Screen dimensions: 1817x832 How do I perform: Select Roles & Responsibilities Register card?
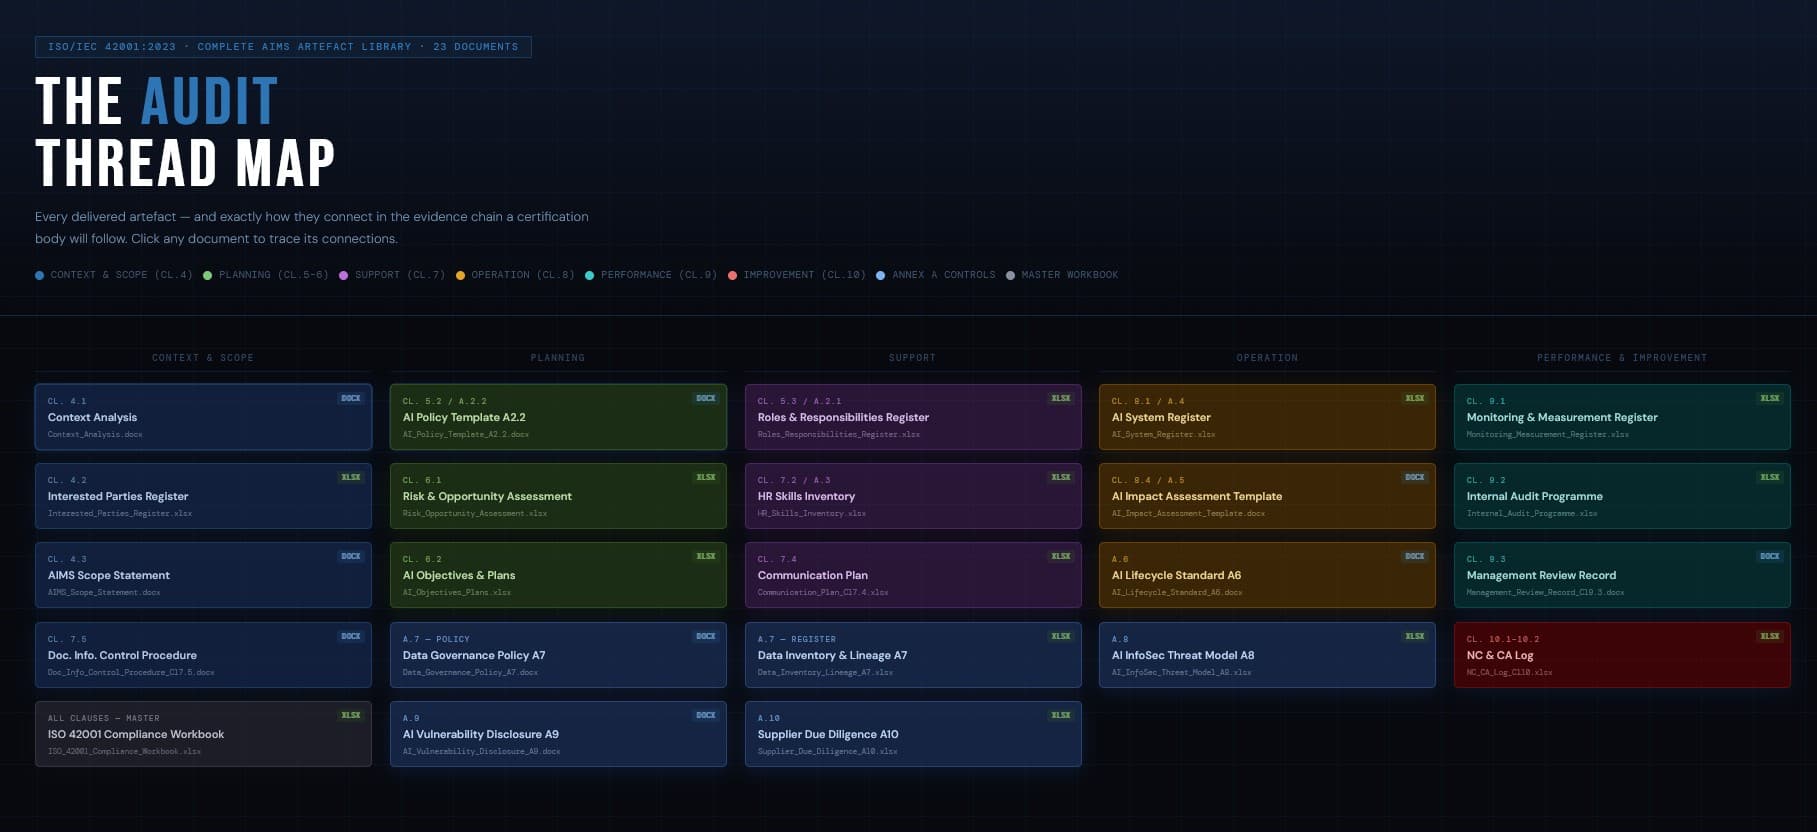913,417
